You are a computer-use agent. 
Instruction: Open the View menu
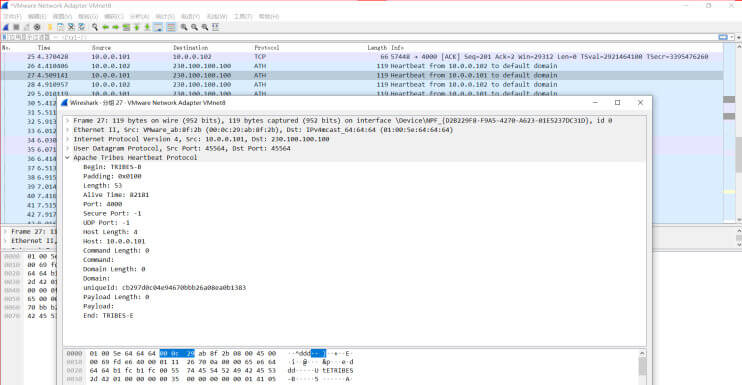click(x=62, y=17)
